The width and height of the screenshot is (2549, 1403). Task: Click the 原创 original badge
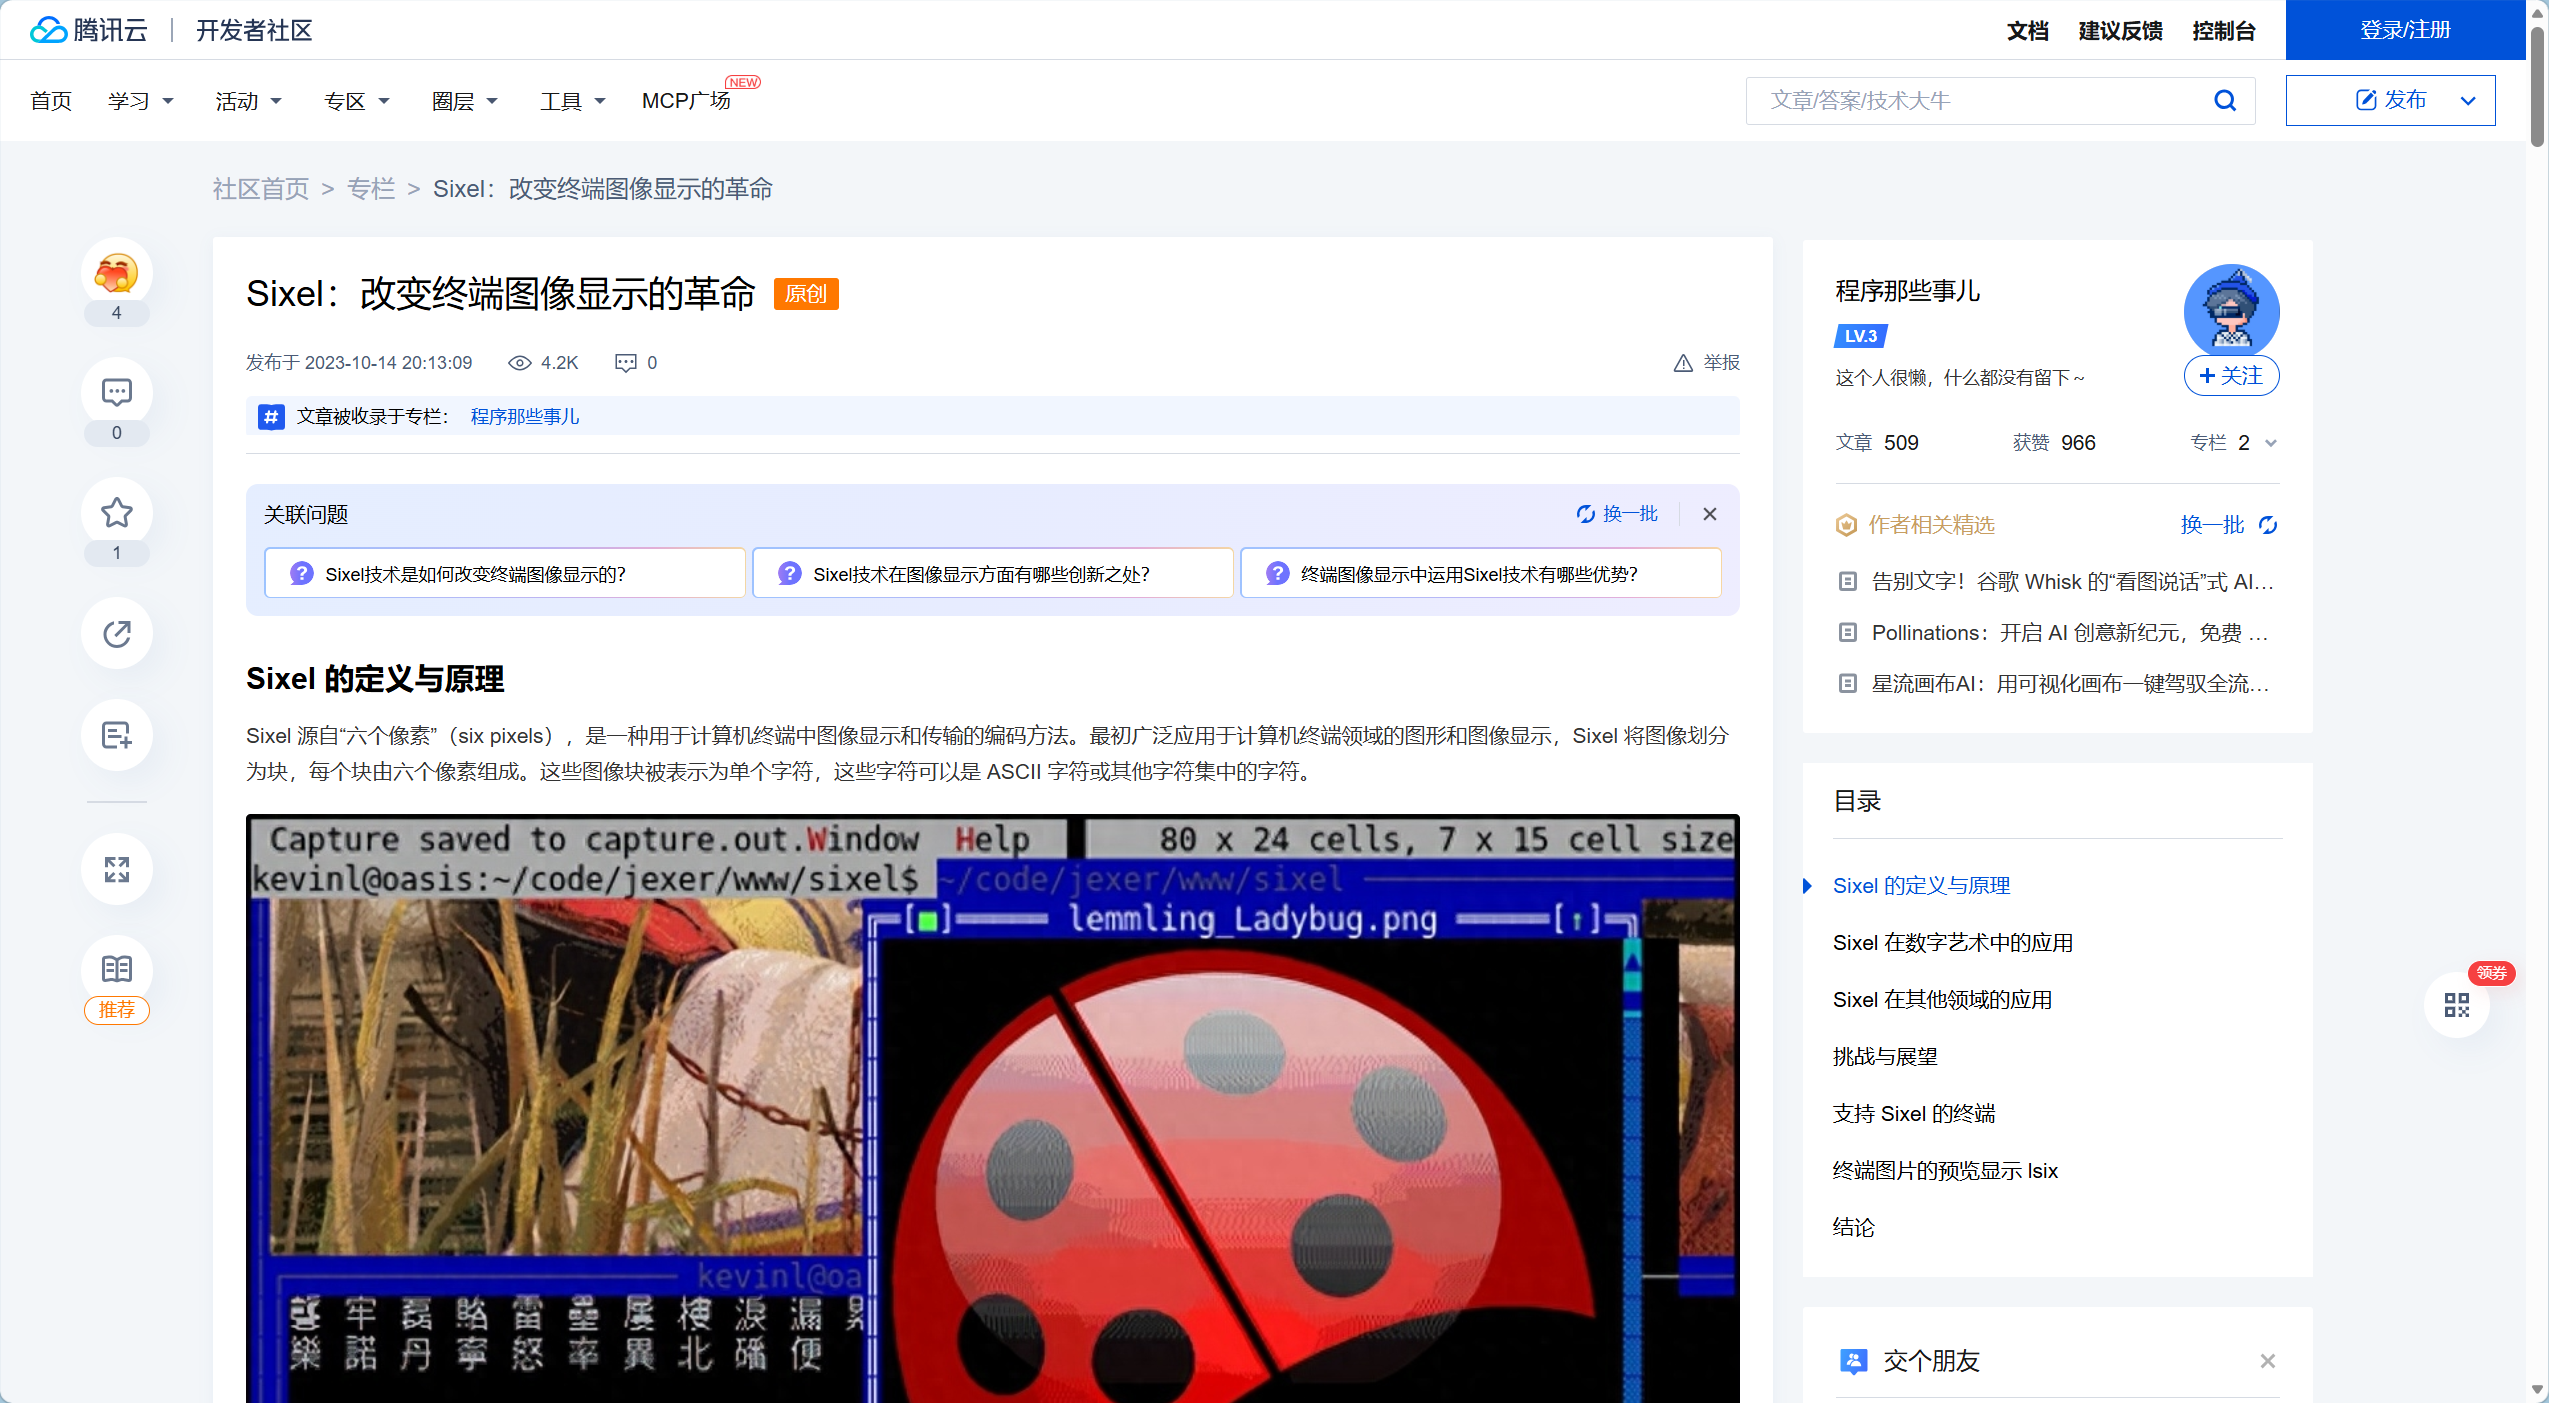tap(806, 294)
